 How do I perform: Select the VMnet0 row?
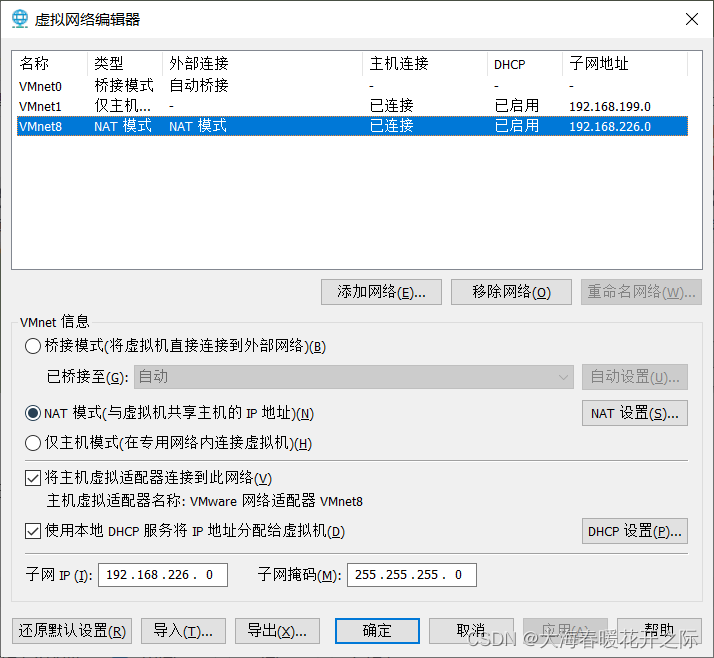click(x=352, y=86)
